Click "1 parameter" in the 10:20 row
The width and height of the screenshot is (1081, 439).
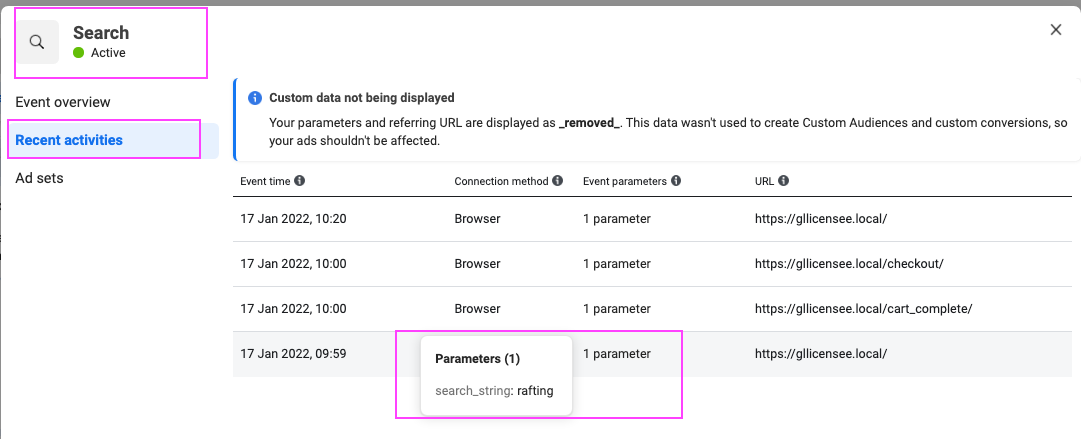(616, 219)
